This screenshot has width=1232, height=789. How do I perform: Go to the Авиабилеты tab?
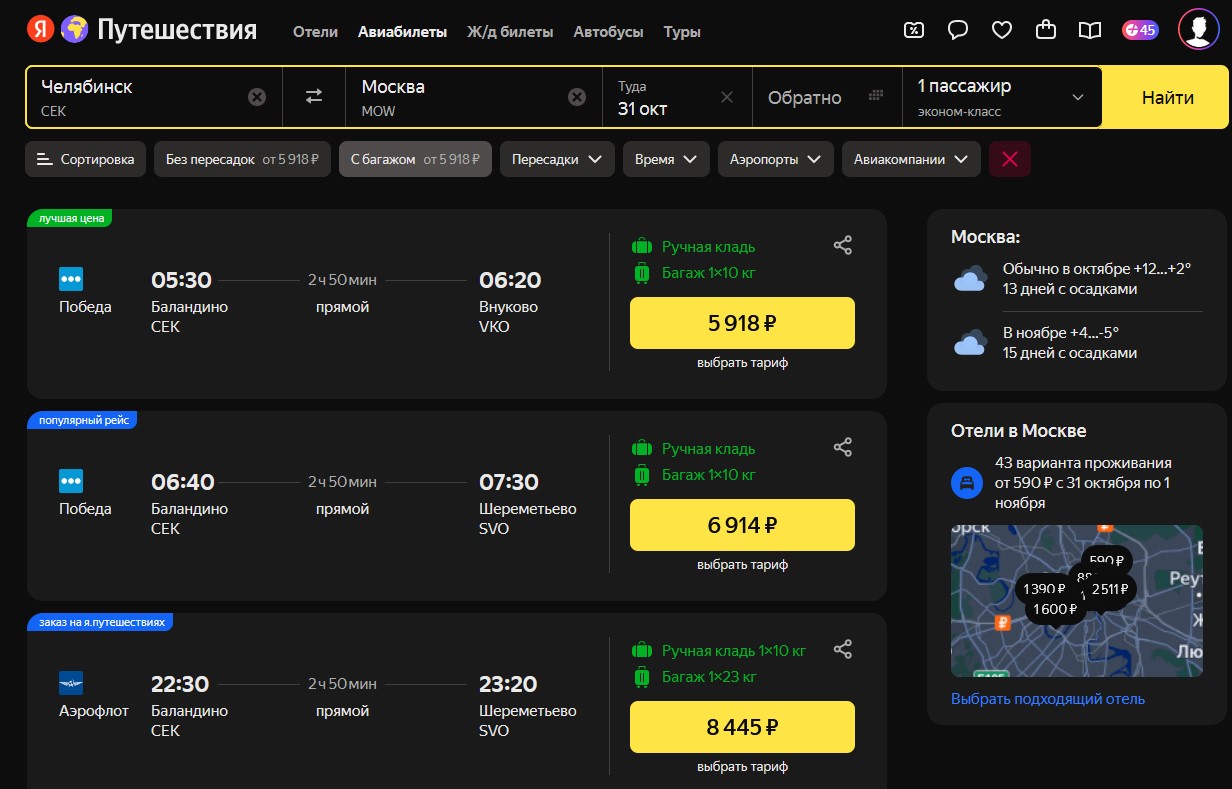pyautogui.click(x=402, y=32)
